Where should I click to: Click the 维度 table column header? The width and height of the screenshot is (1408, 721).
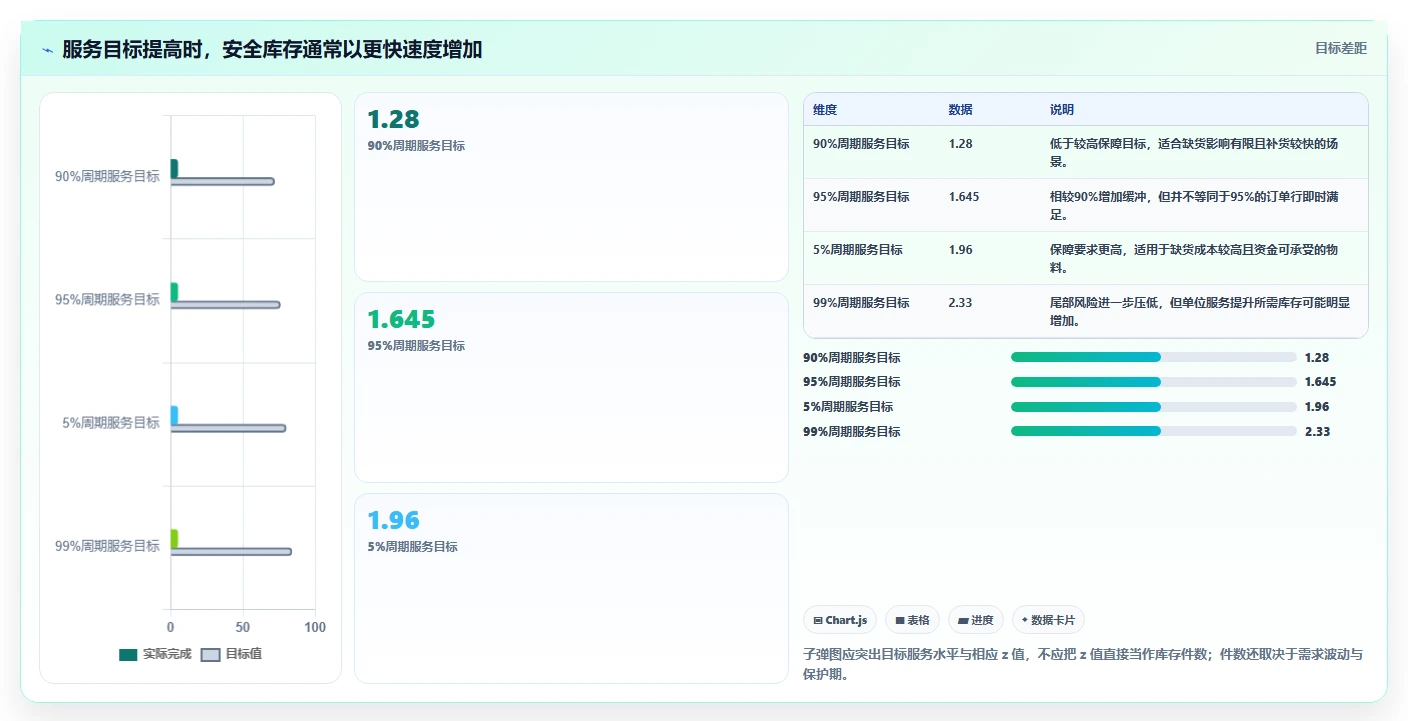[x=825, y=110]
